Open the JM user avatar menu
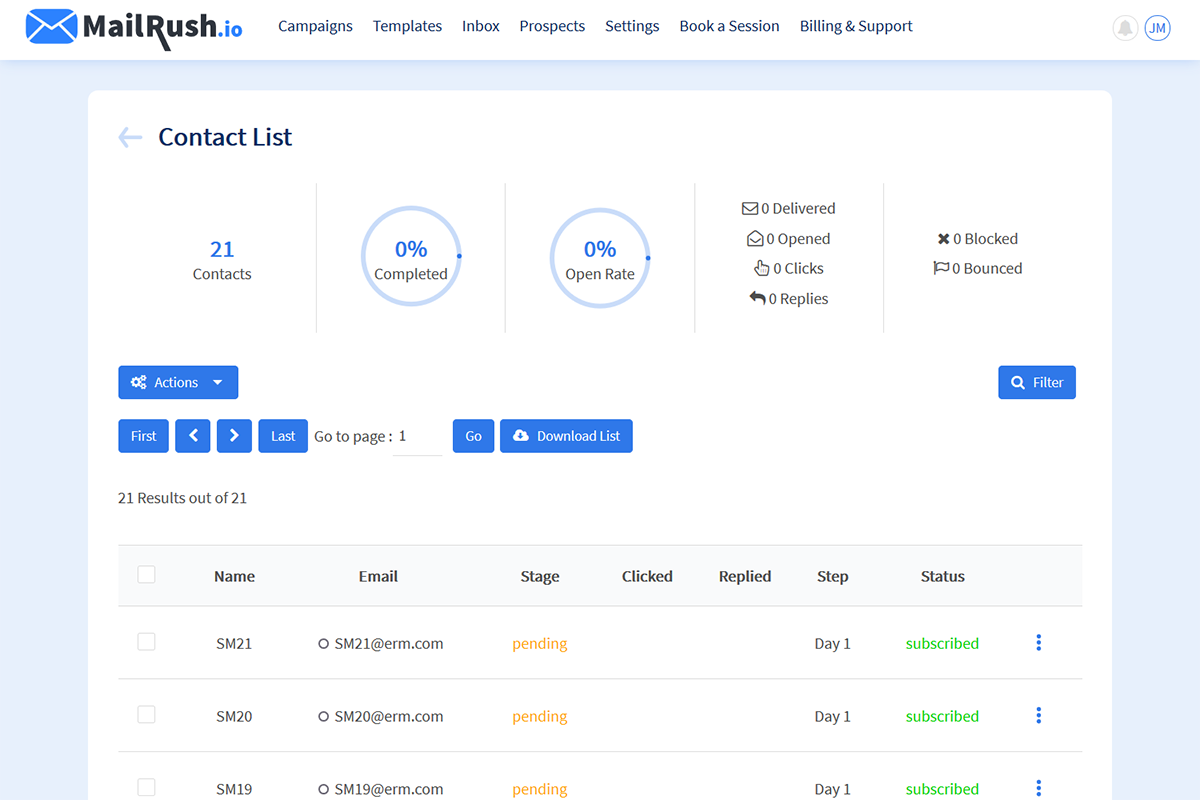This screenshot has height=800, width=1200. coord(1157,28)
